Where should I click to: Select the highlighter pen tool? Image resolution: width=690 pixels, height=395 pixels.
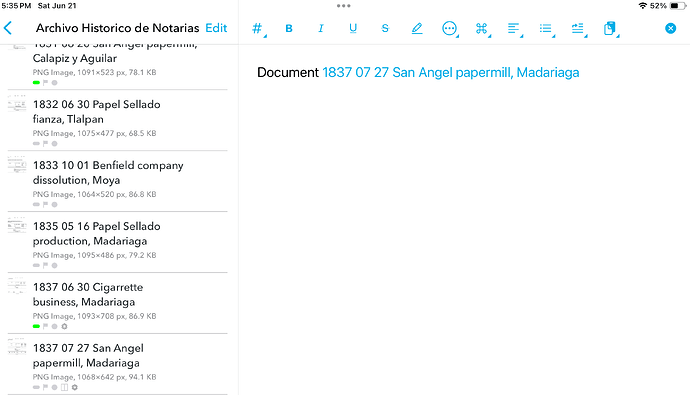[417, 29]
